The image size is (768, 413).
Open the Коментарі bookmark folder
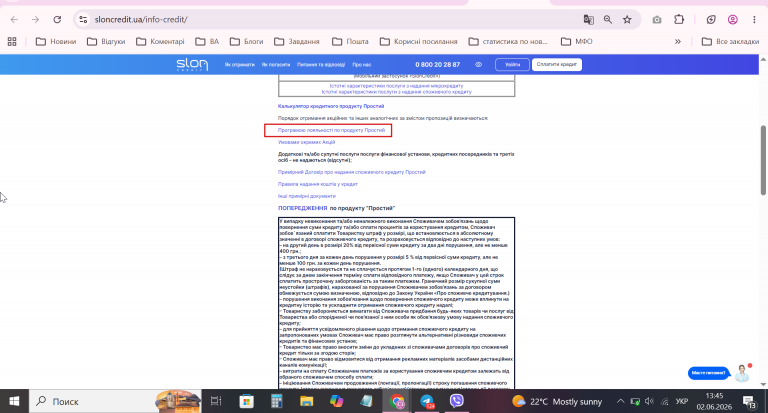tap(160, 42)
